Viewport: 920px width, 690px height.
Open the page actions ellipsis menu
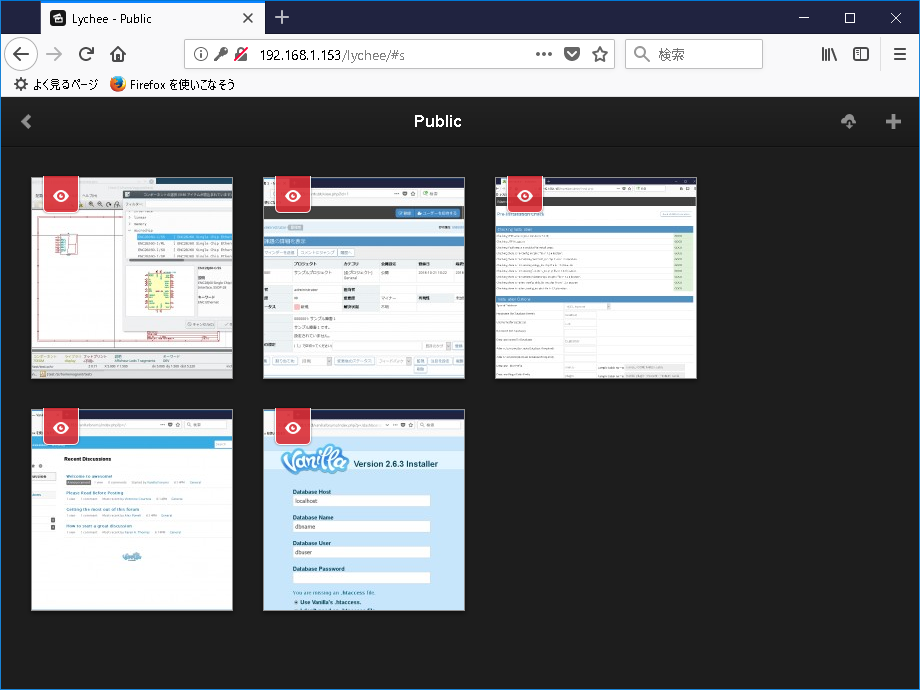coord(543,54)
